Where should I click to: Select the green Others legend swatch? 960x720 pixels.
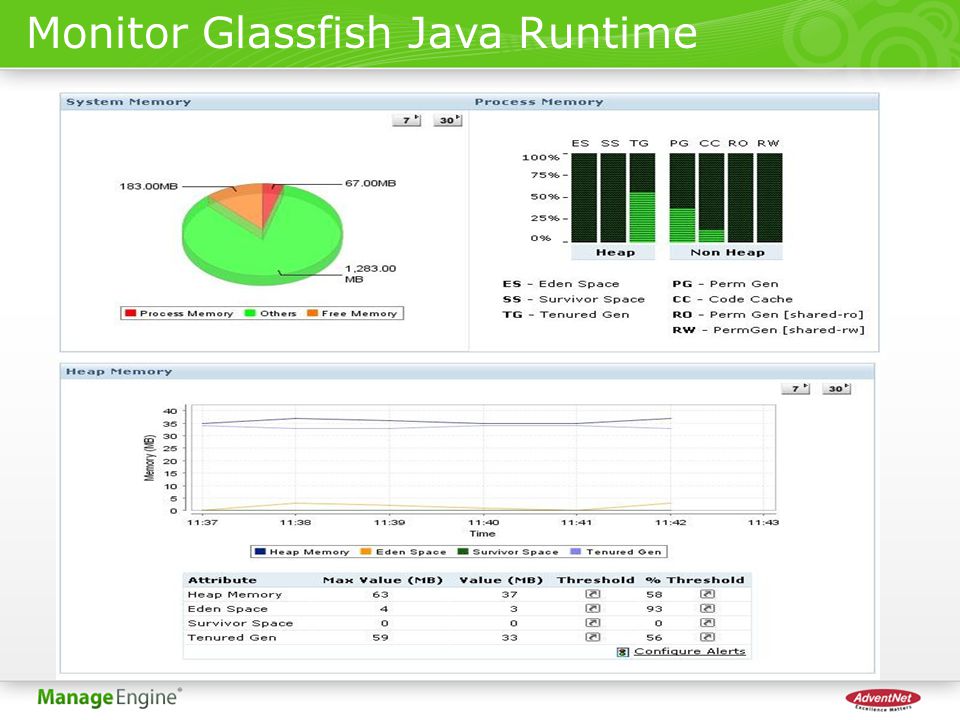click(250, 313)
